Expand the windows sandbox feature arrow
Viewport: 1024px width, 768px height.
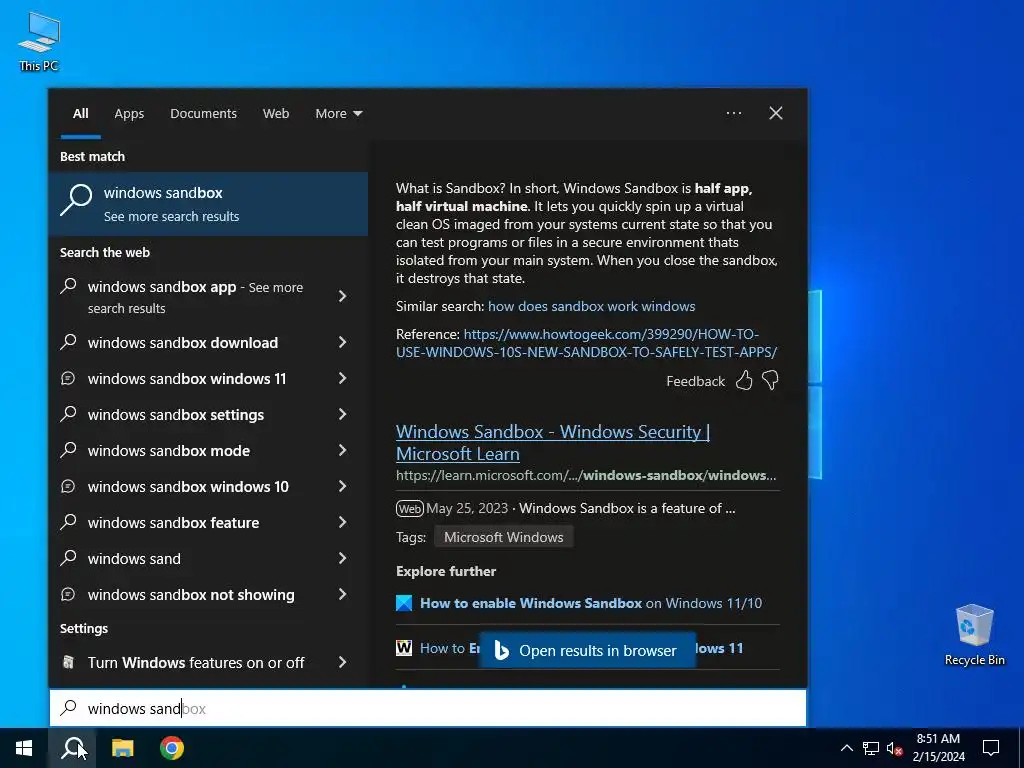342,522
